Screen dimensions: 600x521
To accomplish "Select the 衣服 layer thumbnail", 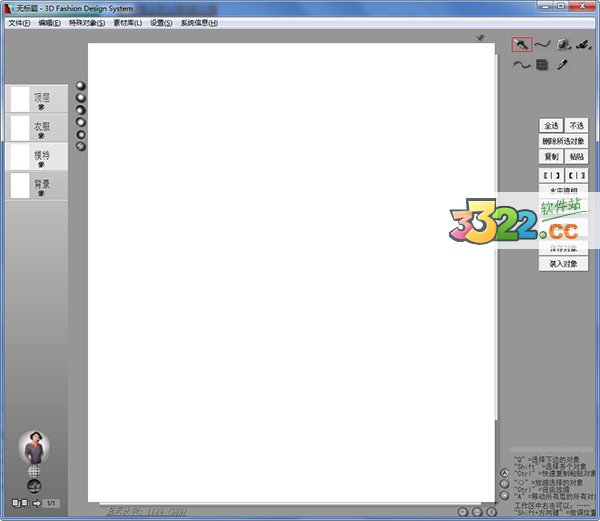I will [20, 128].
